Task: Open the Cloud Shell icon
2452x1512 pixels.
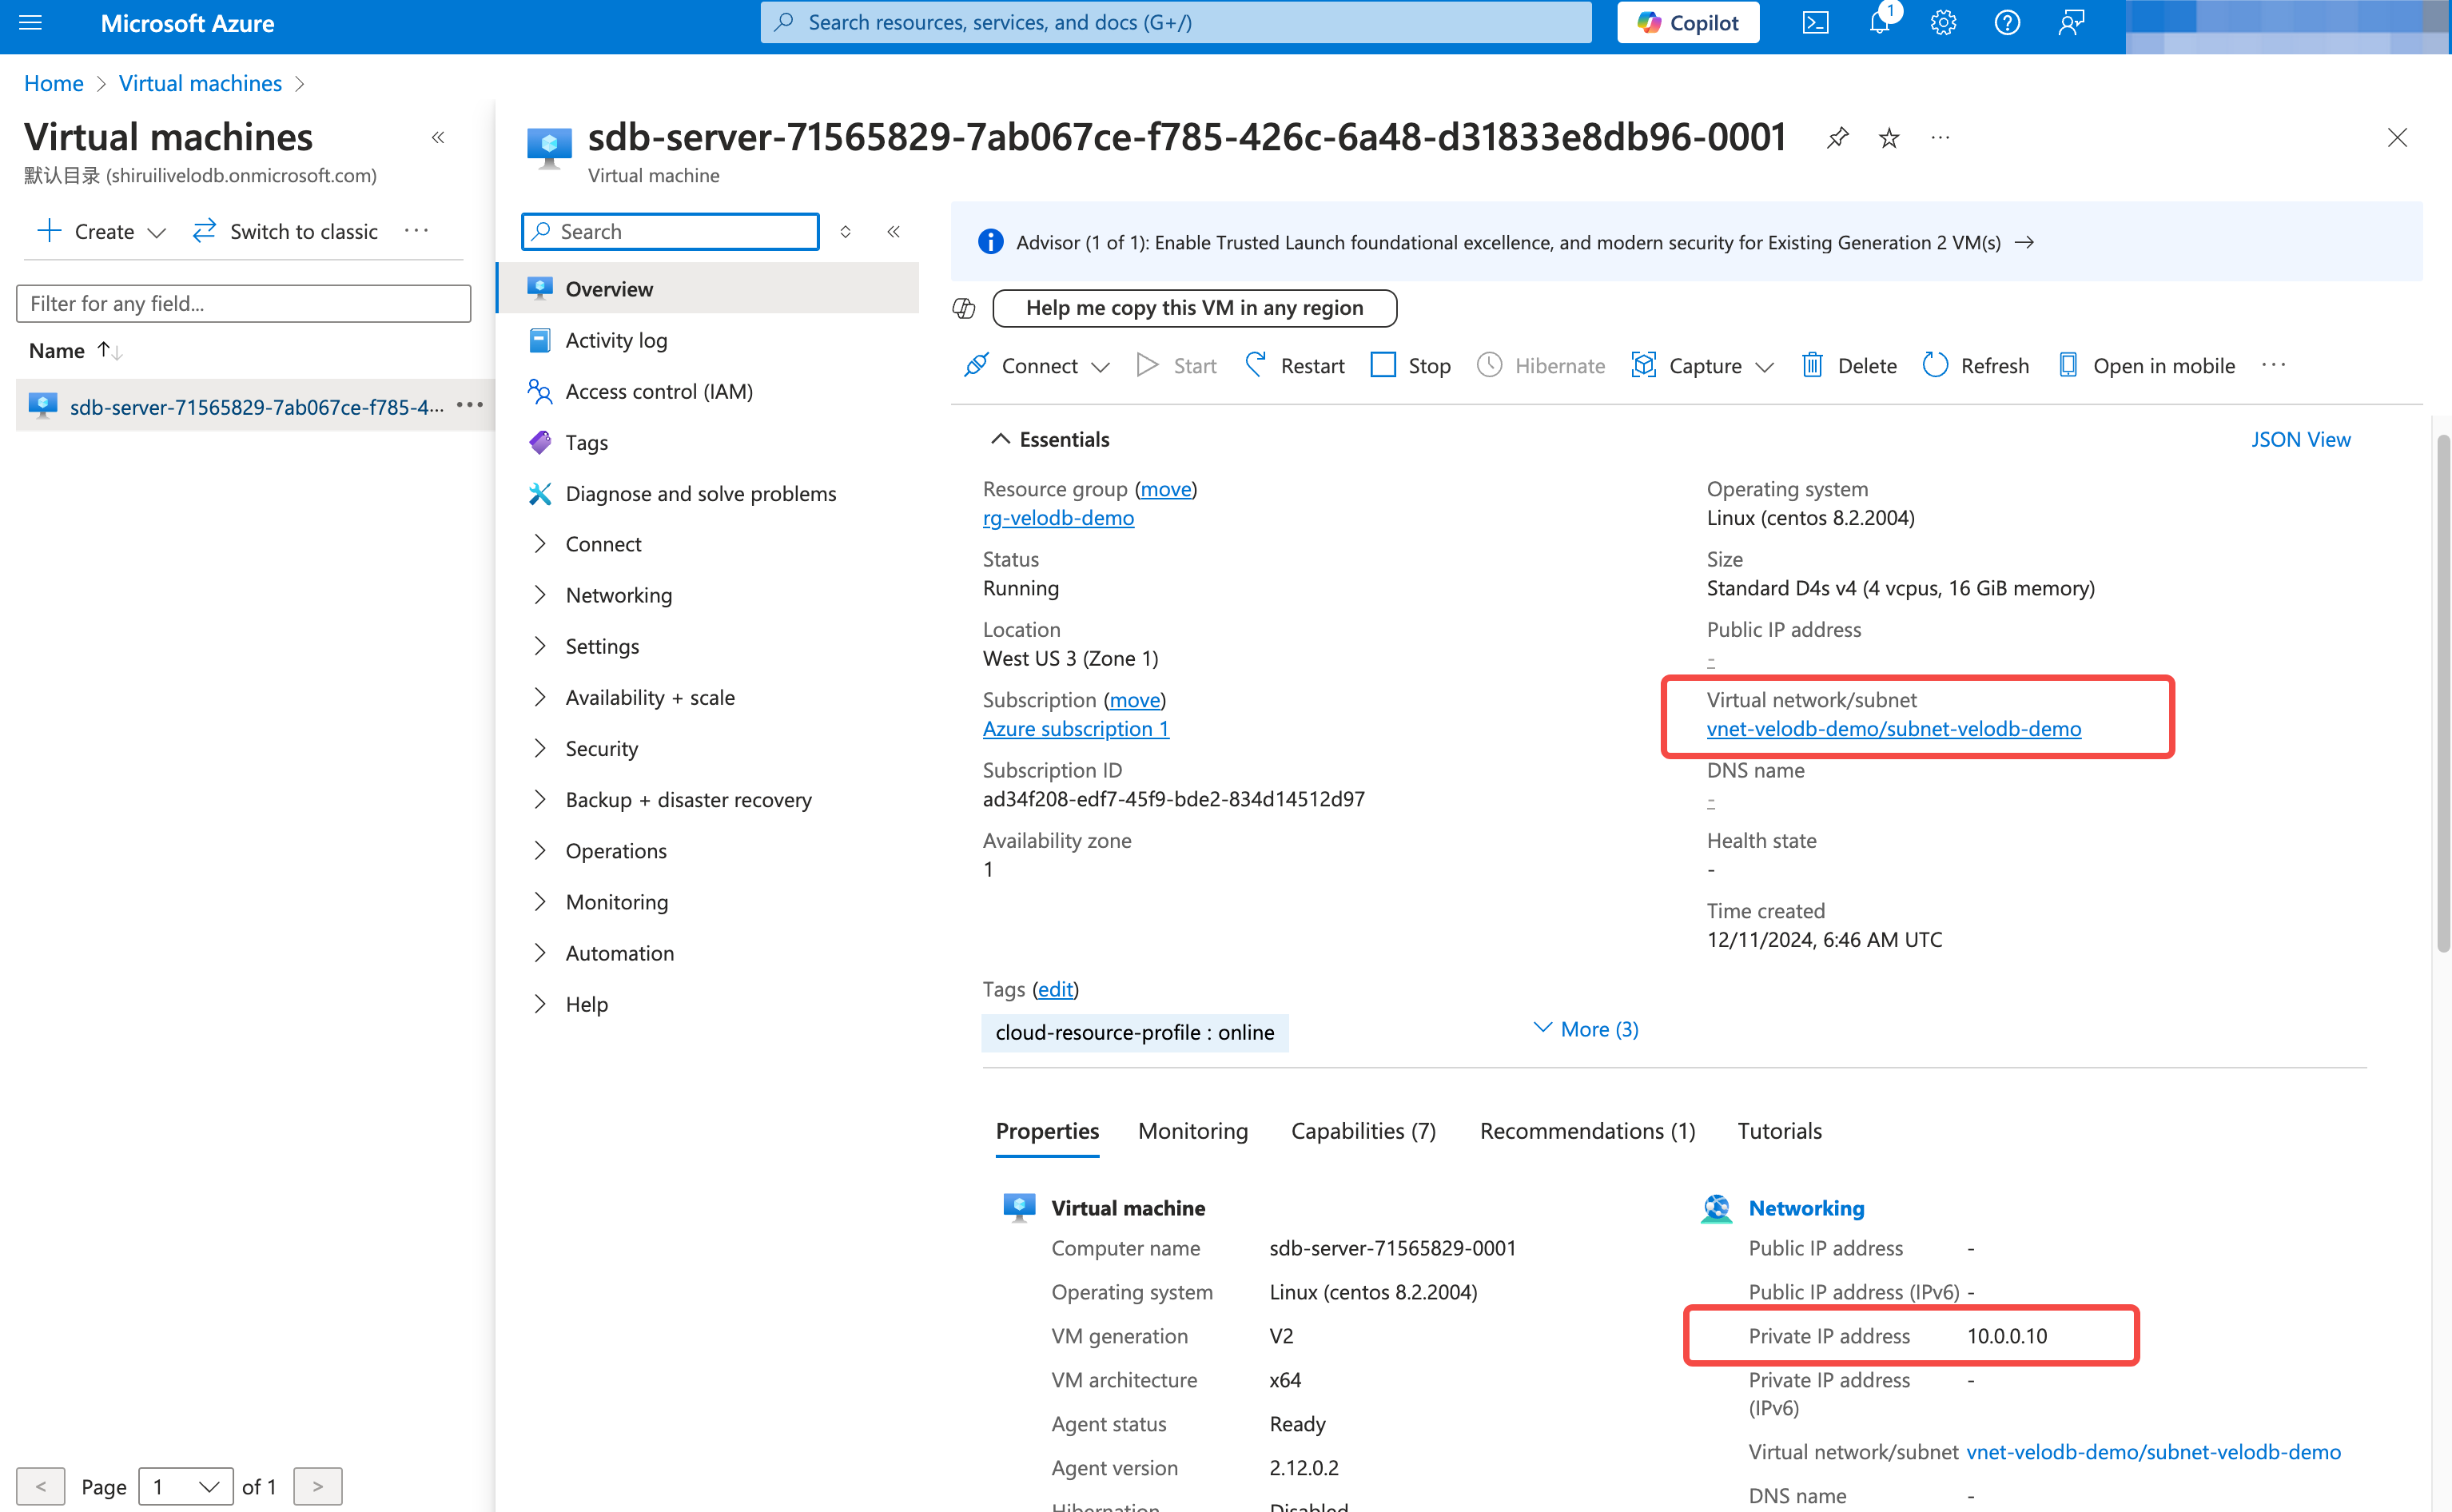Action: point(1815,23)
